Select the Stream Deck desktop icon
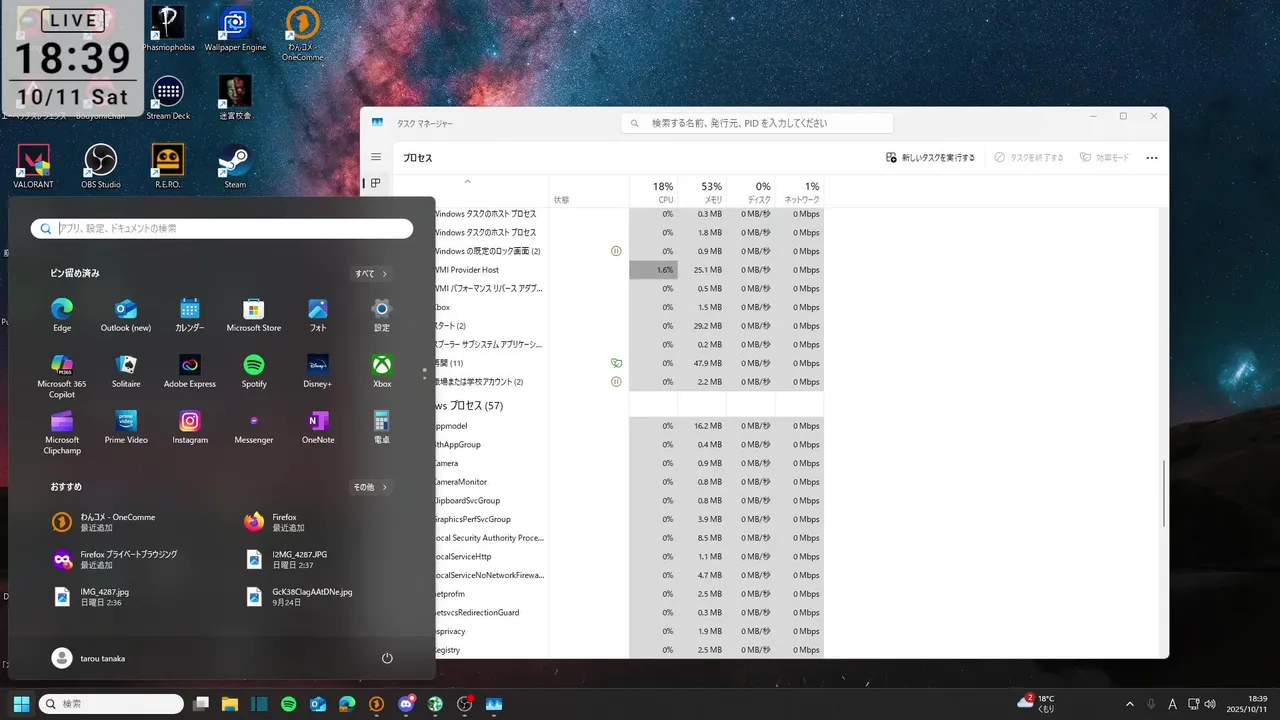This screenshot has height=720, width=1280. 168,98
